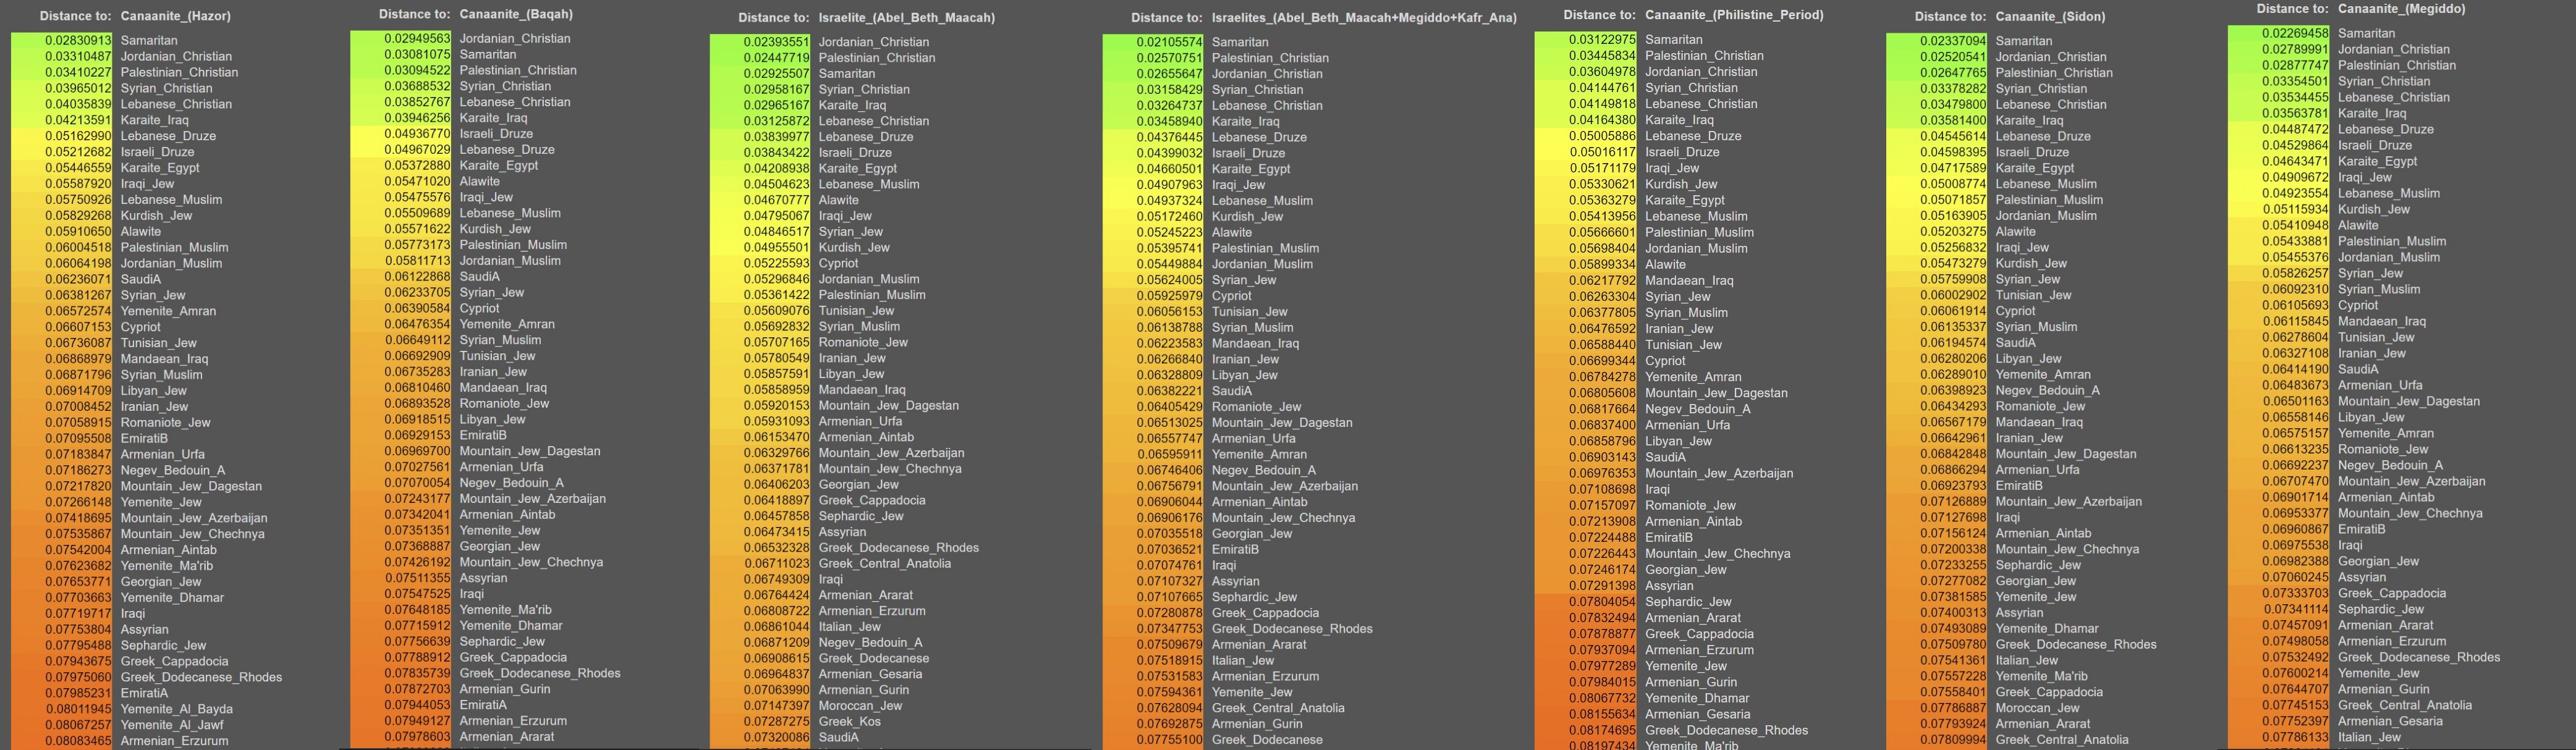The width and height of the screenshot is (2576, 750).
Task: Select Jordanian_Christian at top of Baqah list
Action: tap(515, 39)
